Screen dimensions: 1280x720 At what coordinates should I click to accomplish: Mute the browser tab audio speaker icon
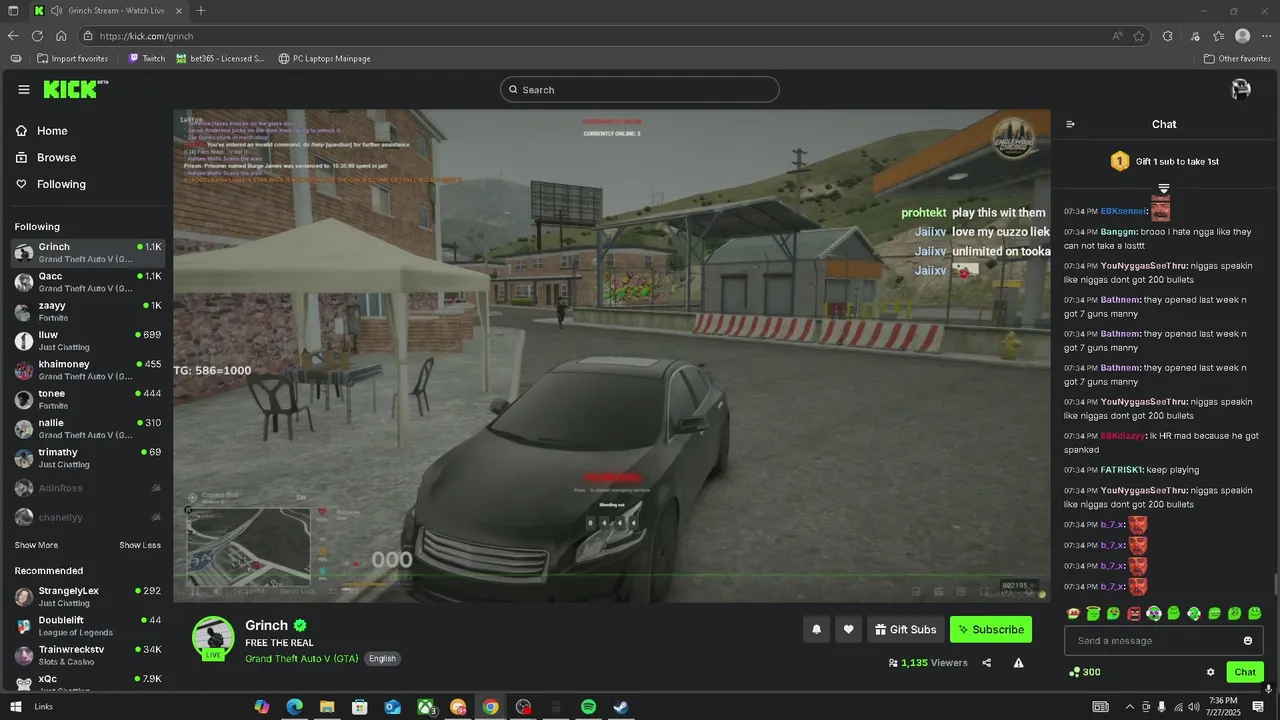coord(57,11)
